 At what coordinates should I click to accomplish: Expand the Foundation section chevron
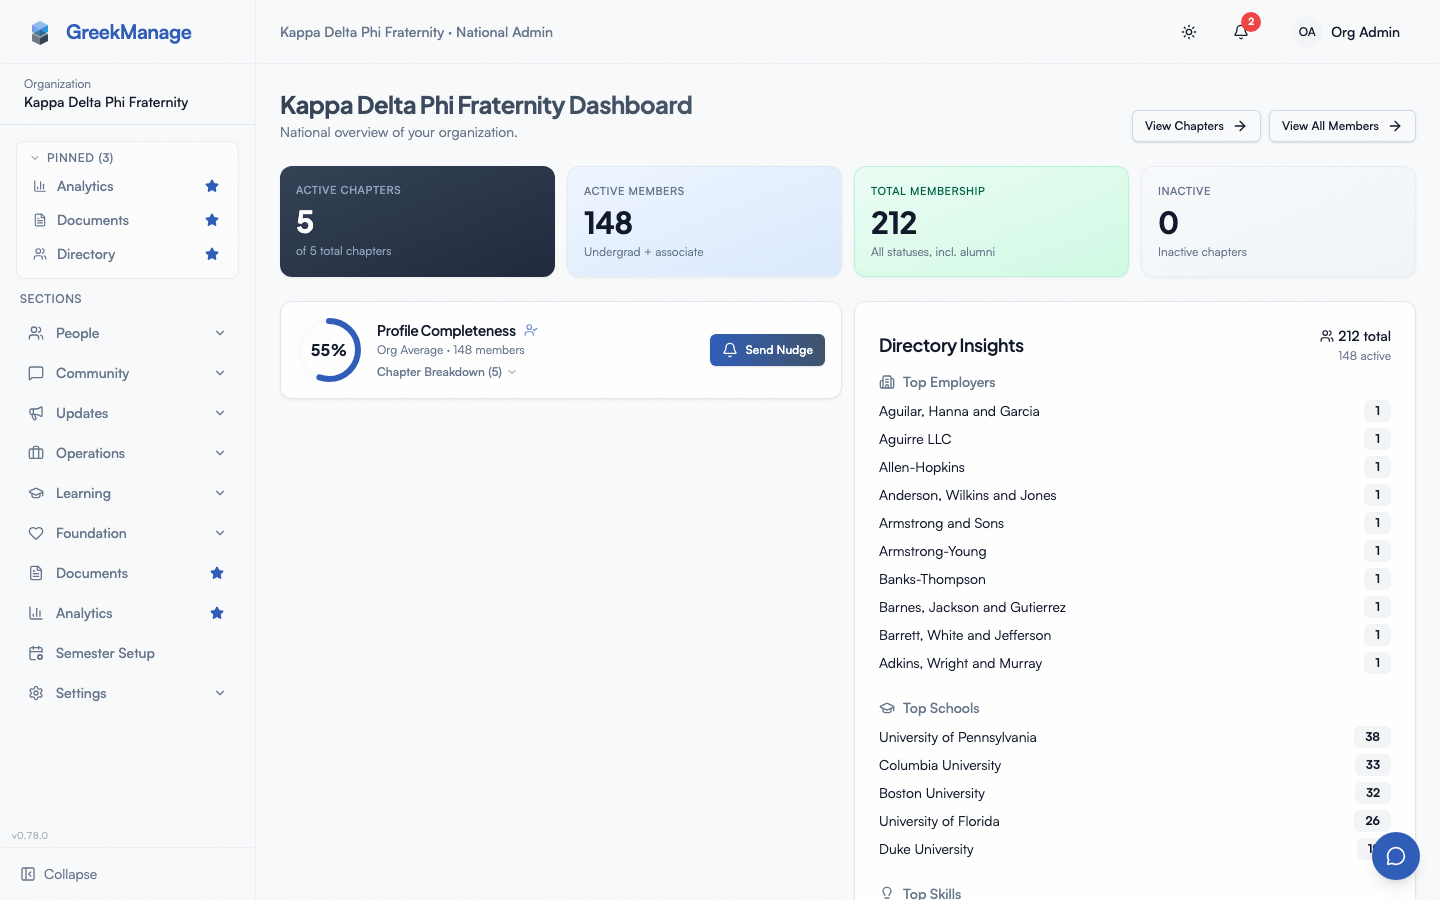coord(220,533)
